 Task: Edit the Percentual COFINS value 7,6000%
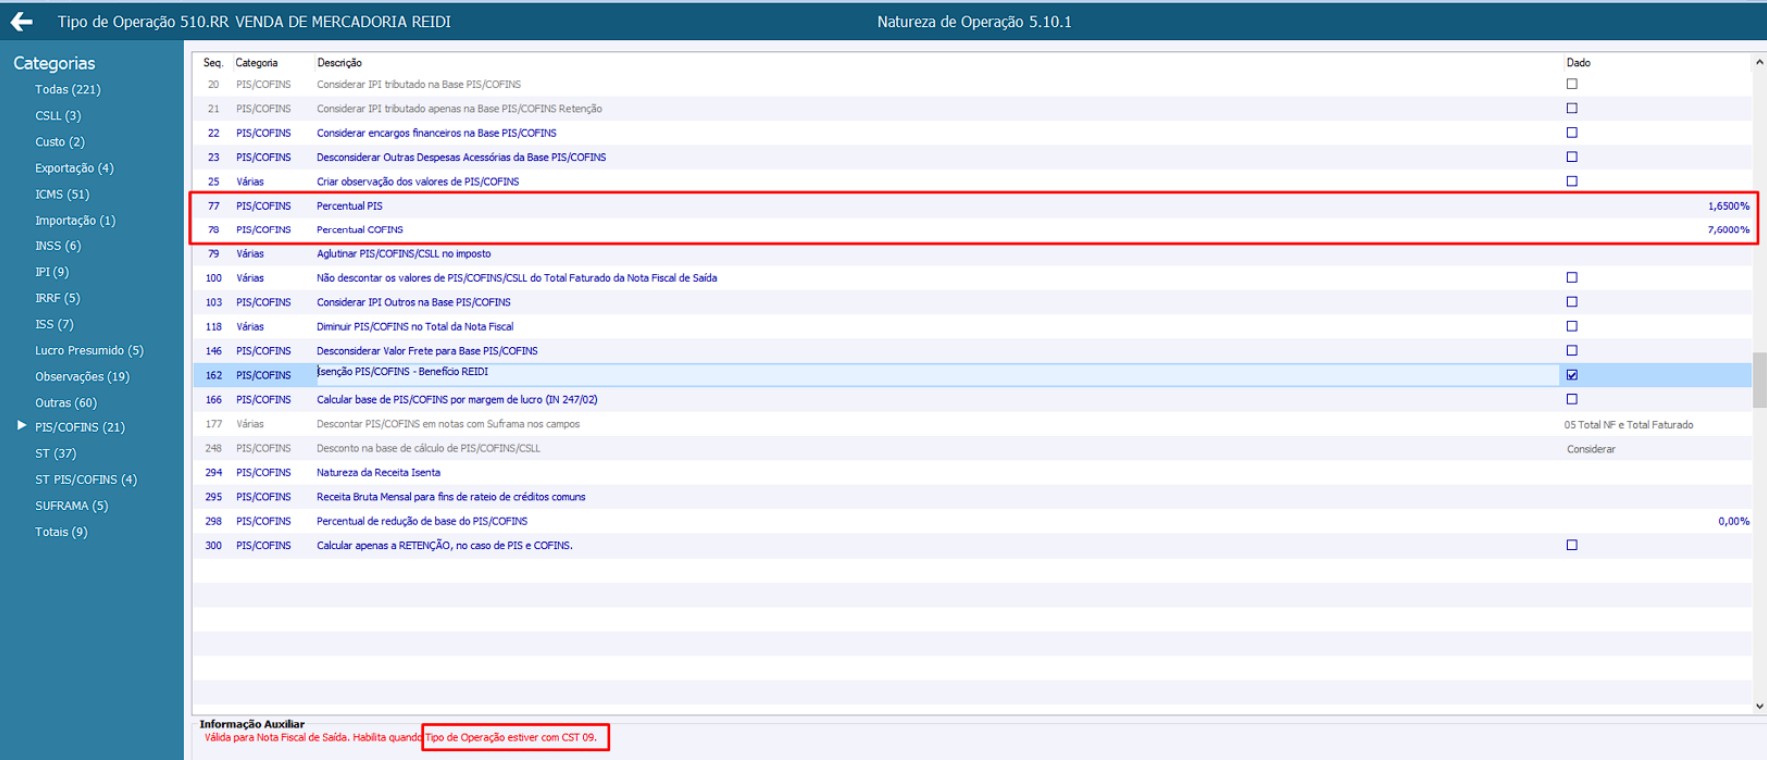click(1728, 230)
